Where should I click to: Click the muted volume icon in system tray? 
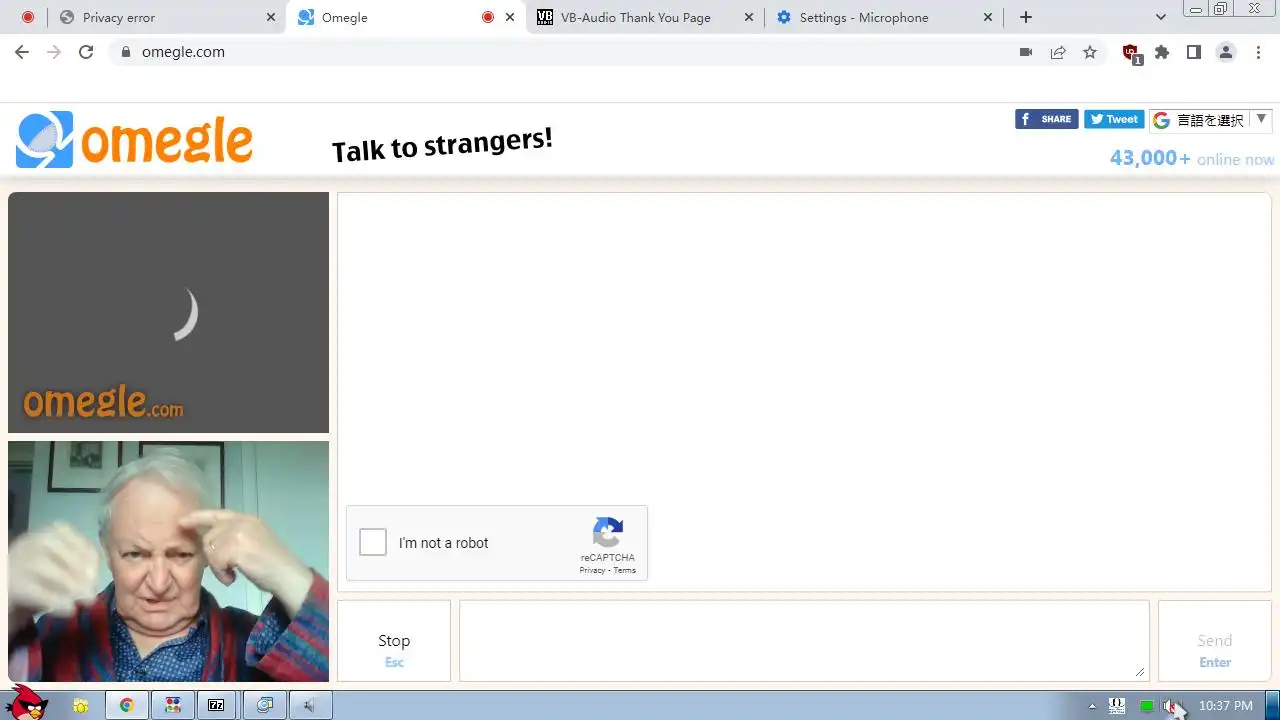click(x=1171, y=706)
